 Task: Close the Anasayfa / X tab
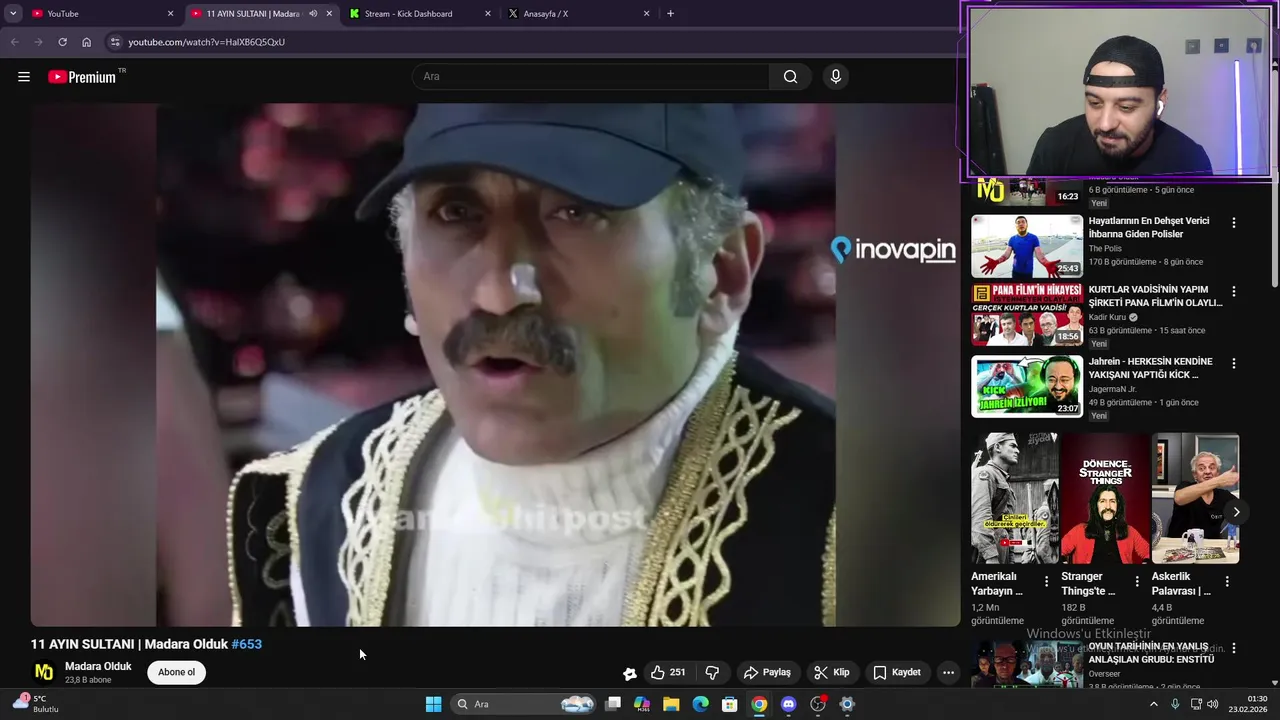point(646,14)
